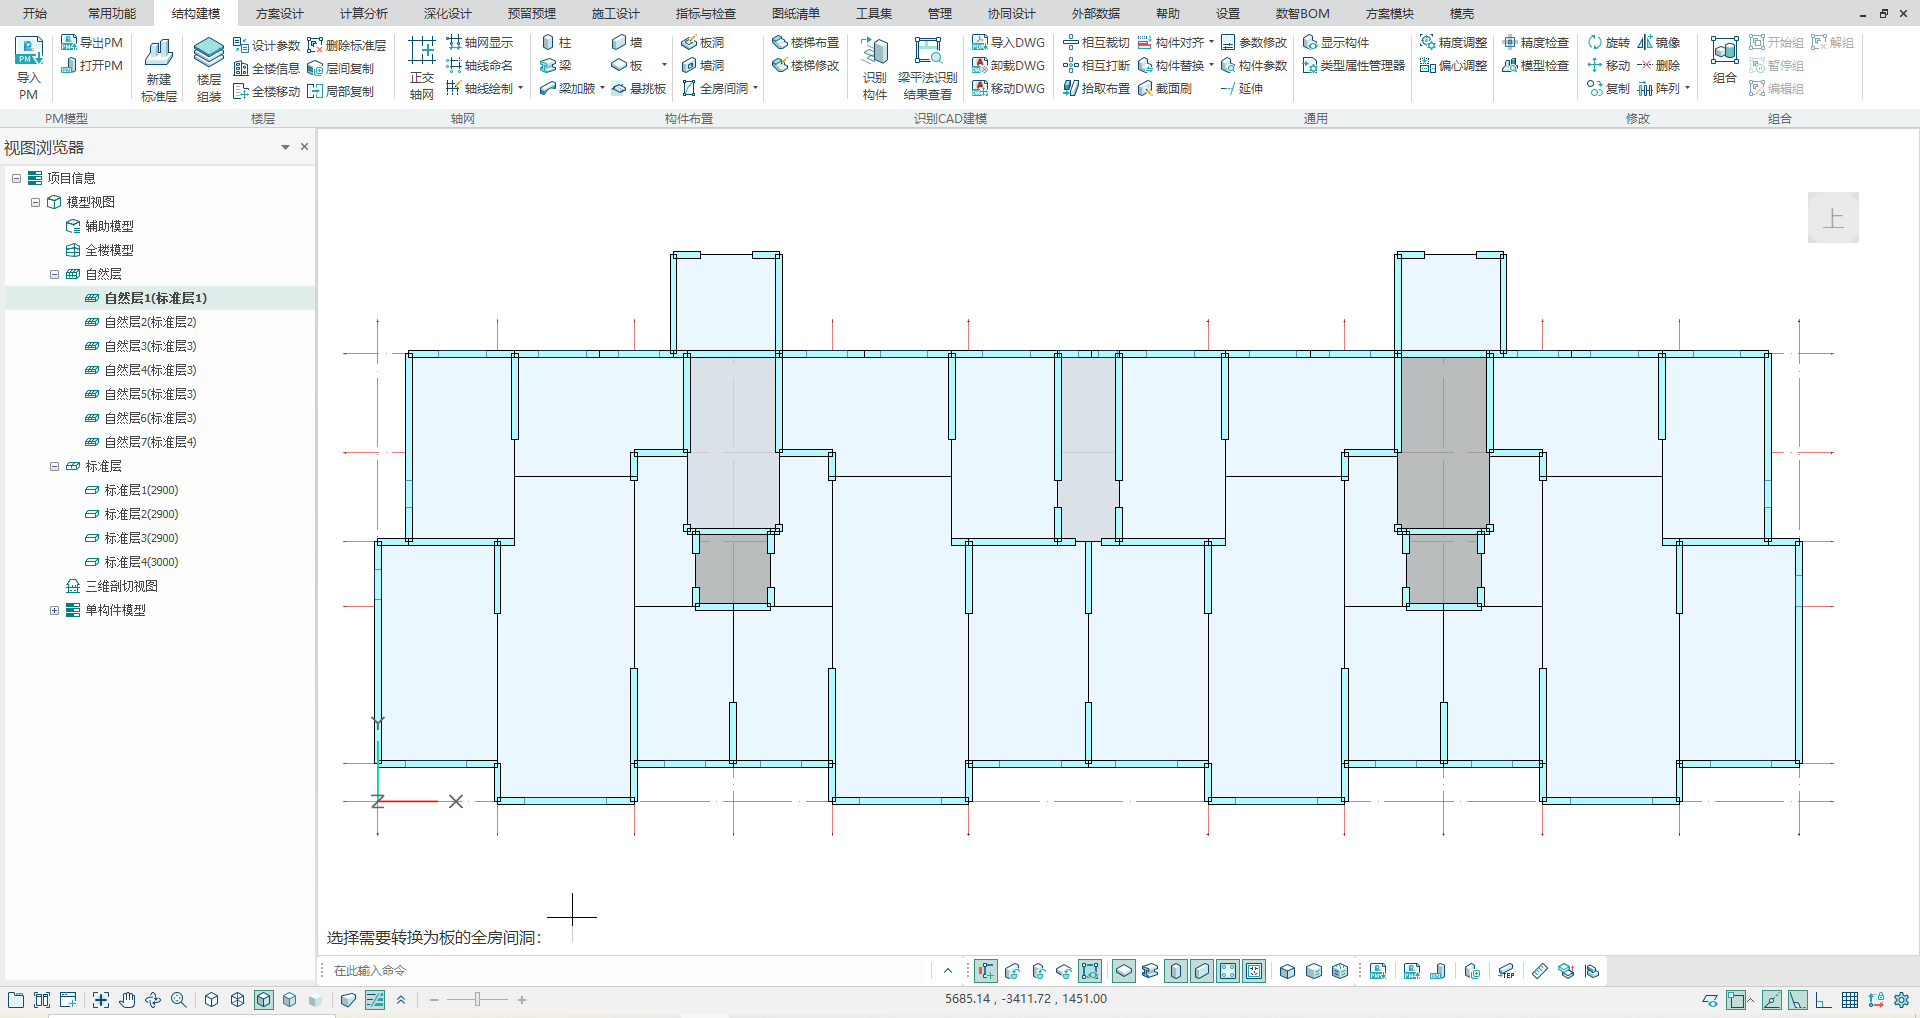Screen dimensions: 1920x1018
Task: Open the 构件对齐 dropdown arrow
Action: click(x=1211, y=42)
